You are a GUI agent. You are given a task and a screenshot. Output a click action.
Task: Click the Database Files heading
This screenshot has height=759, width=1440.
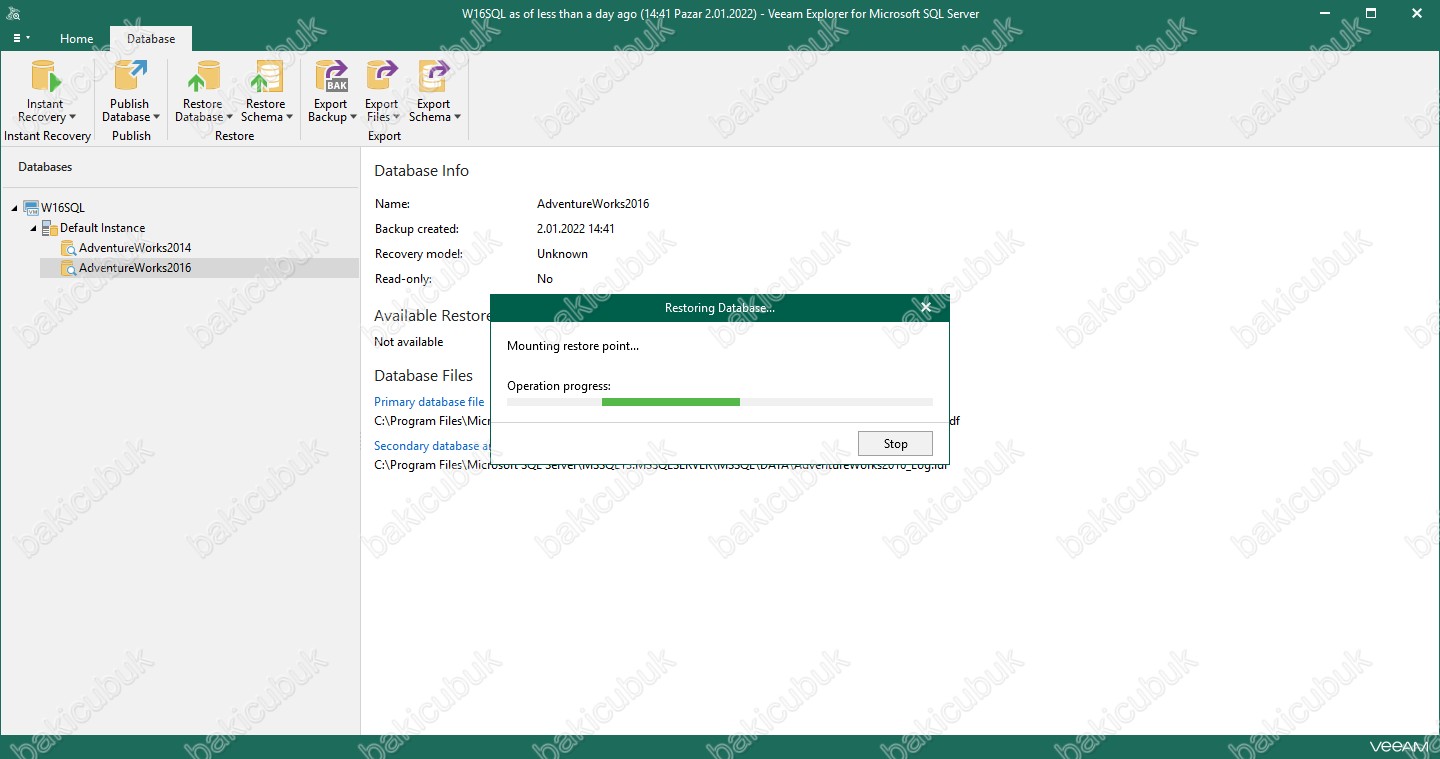(424, 376)
